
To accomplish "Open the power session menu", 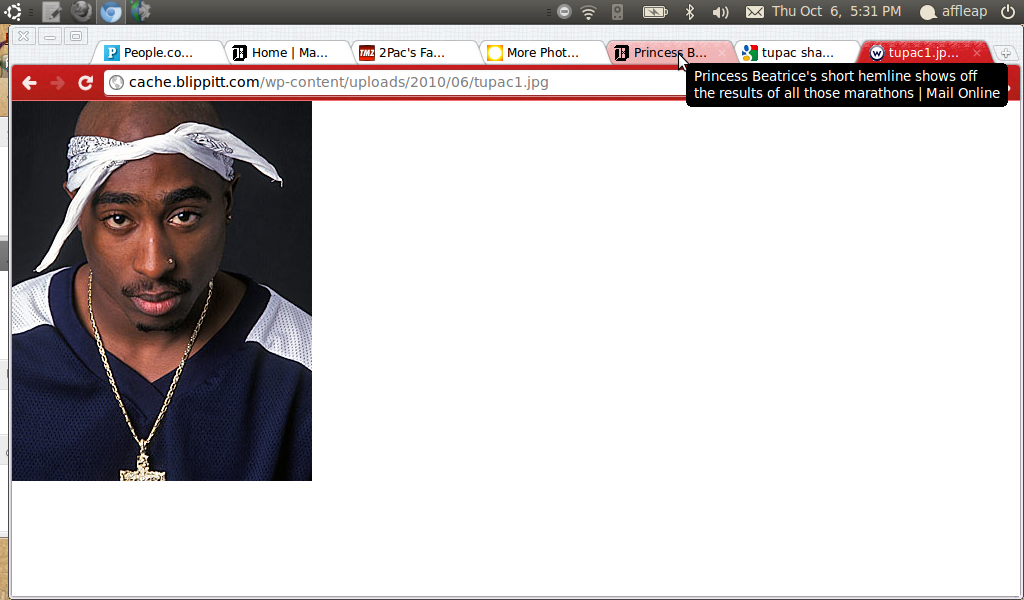I will (1008, 12).
